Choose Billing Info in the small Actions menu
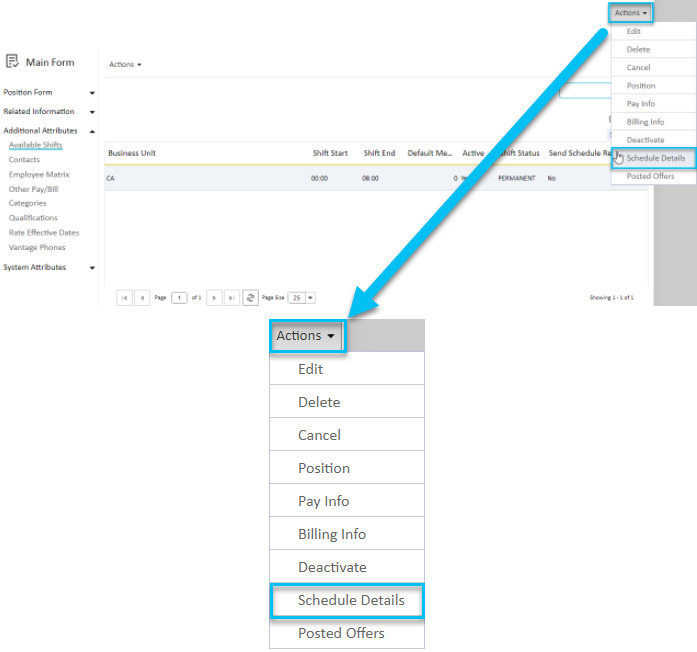Screen dimensions: 697x652 pos(653,122)
